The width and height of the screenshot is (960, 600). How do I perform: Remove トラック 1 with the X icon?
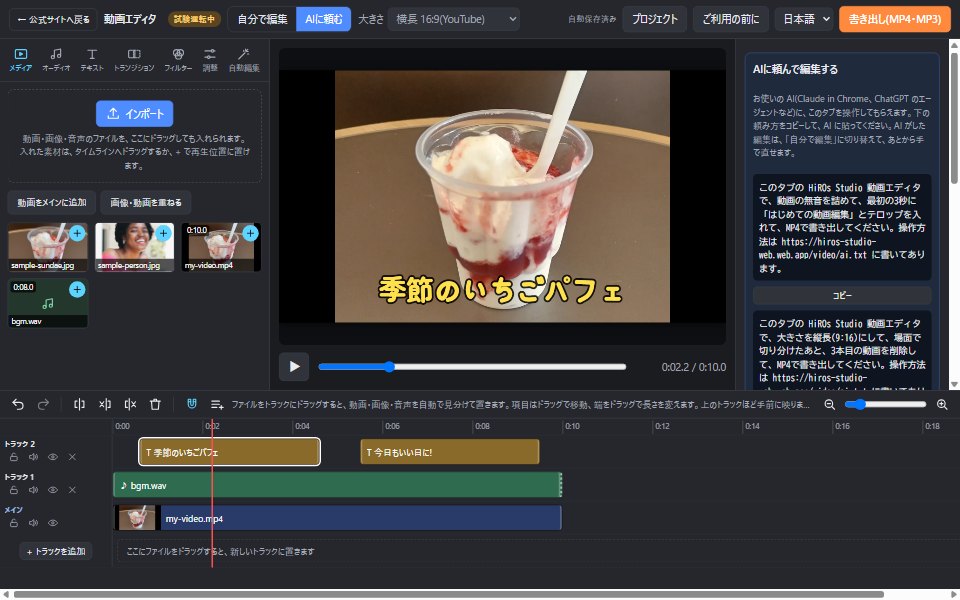pyautogui.click(x=72, y=490)
